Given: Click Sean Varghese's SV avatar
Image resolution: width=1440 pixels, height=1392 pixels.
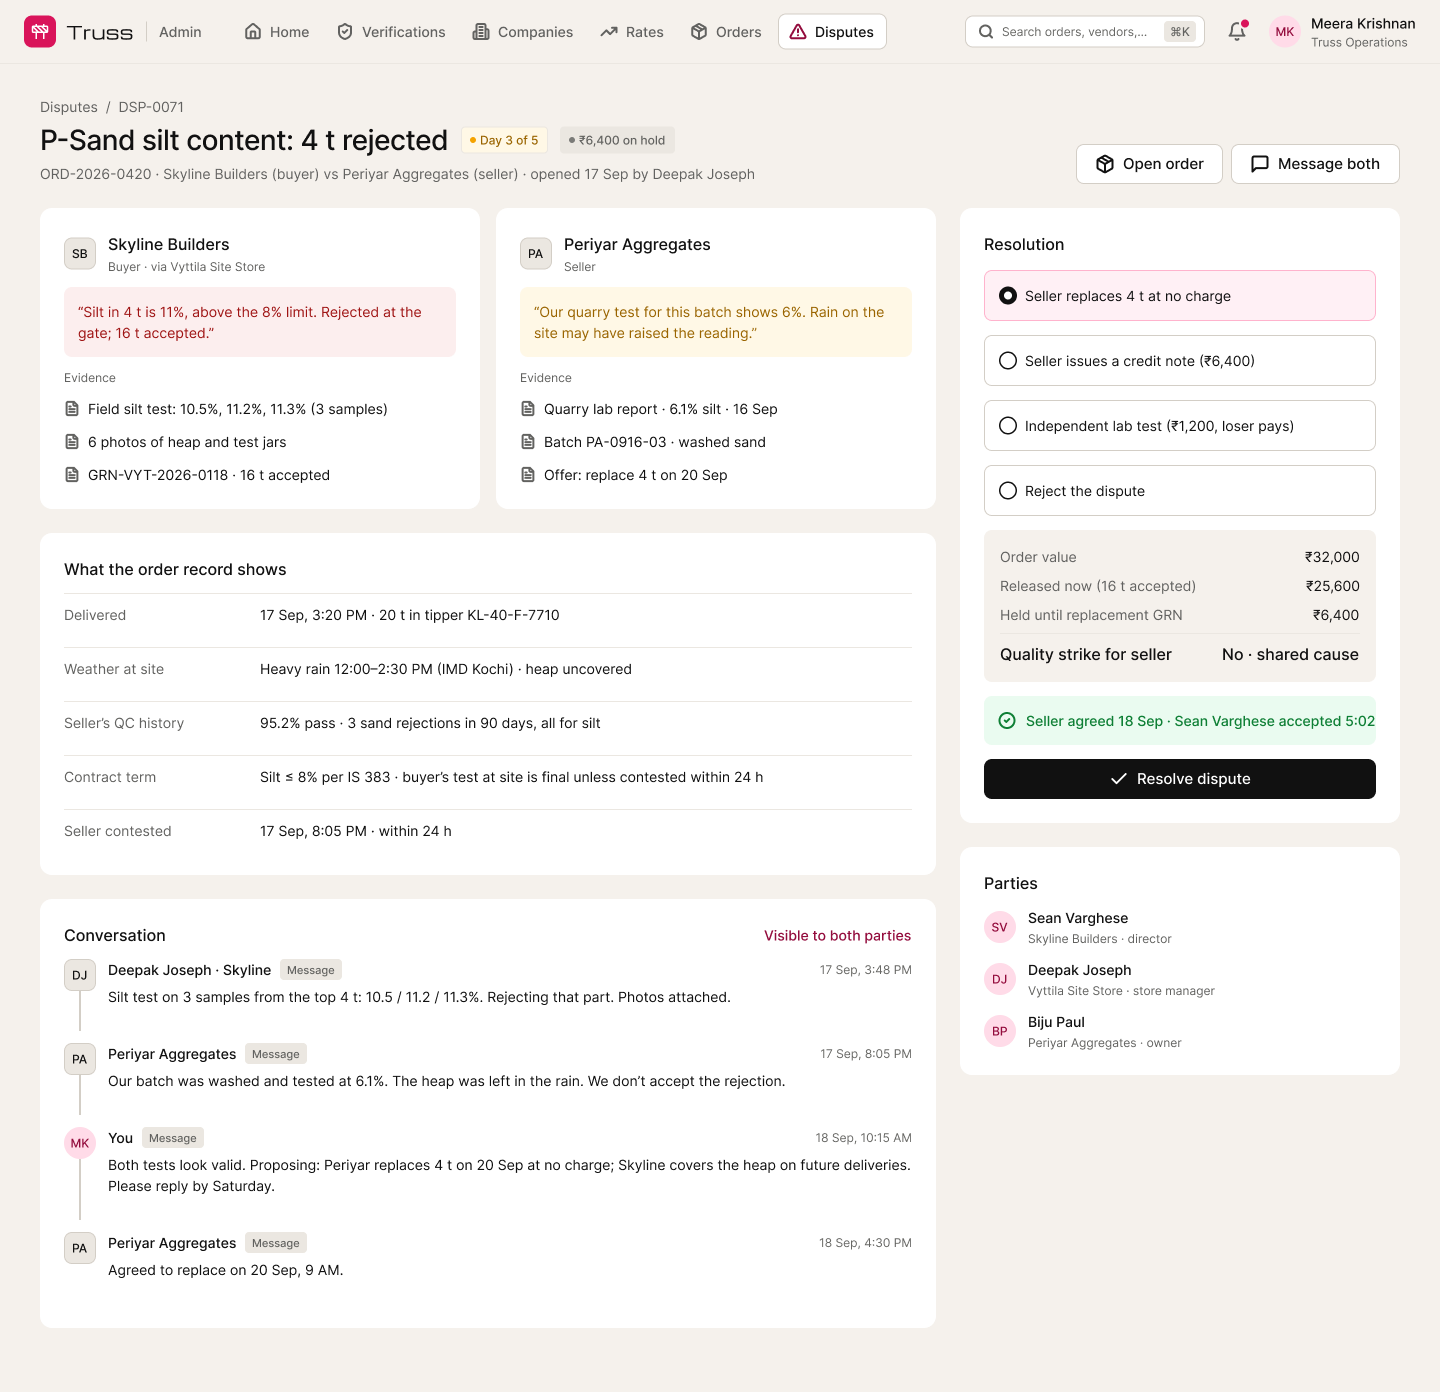Looking at the screenshot, I should (x=1000, y=927).
